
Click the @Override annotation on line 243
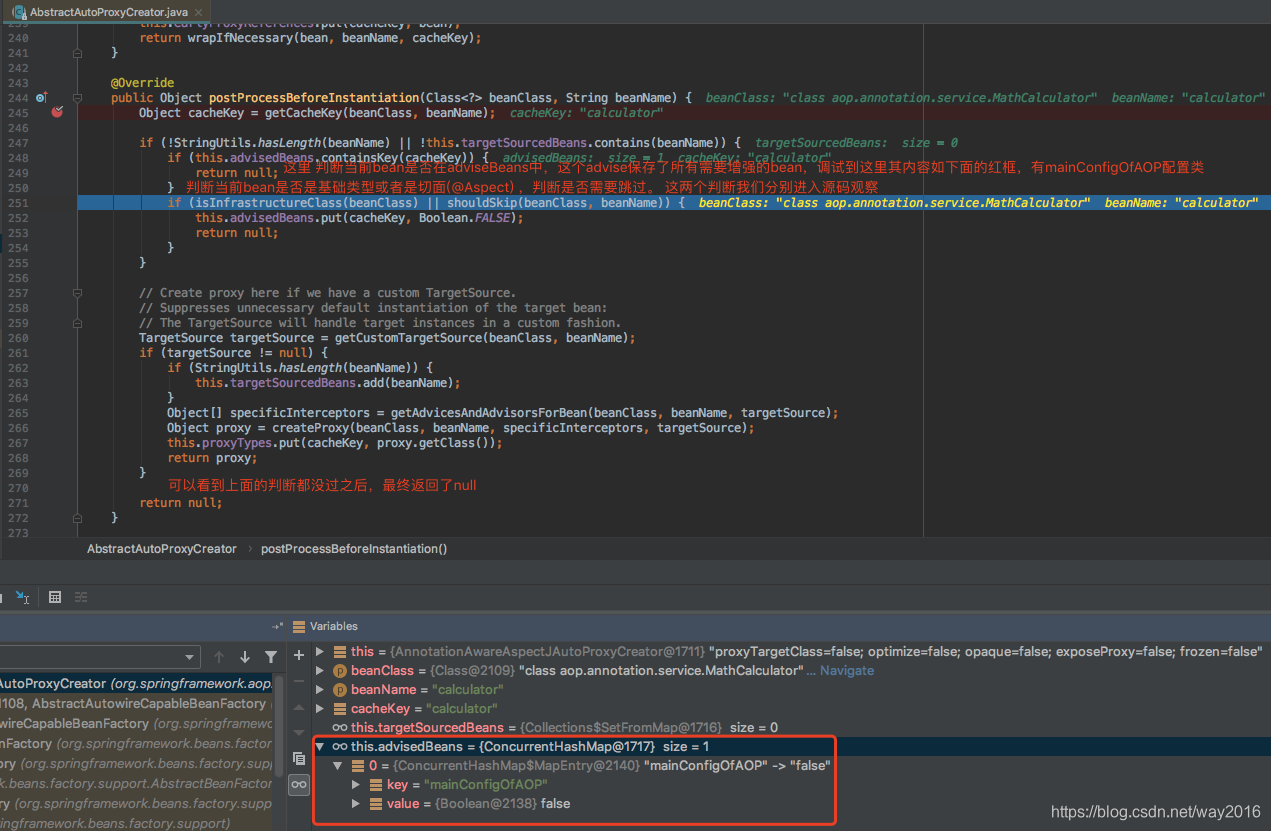pyautogui.click(x=143, y=82)
